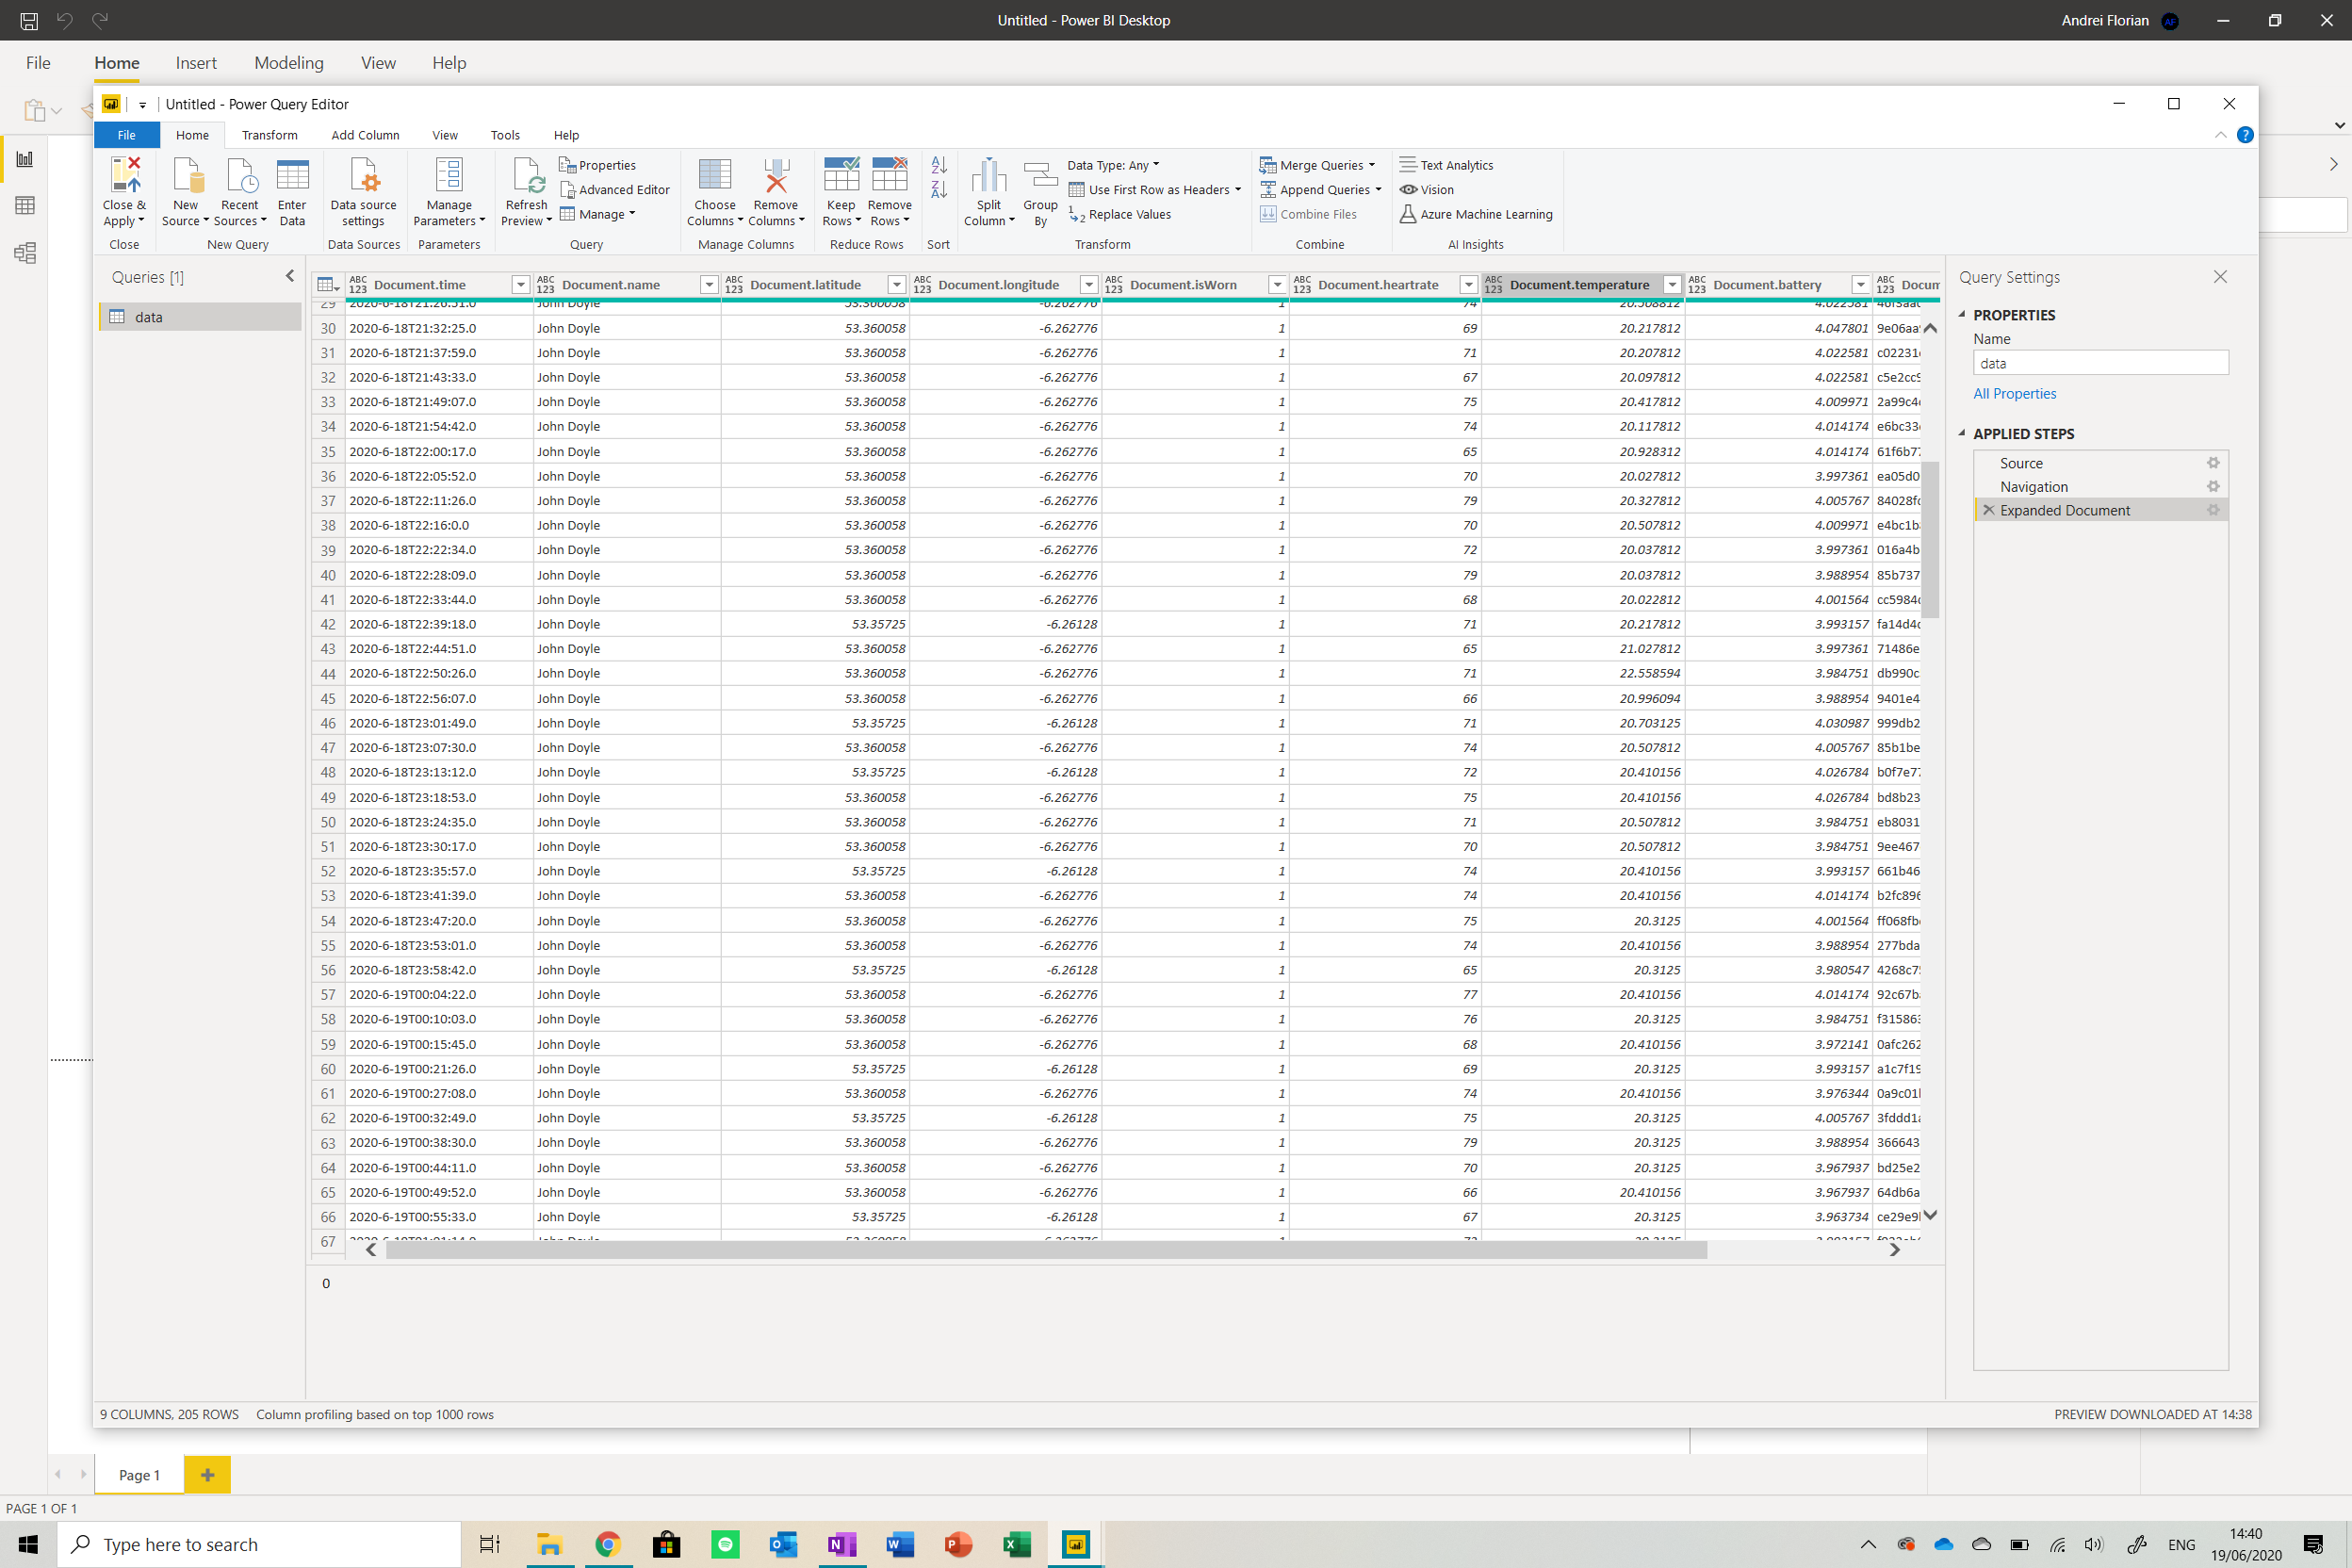
Task: Open the Document.name column filter dropdown
Action: coord(708,285)
